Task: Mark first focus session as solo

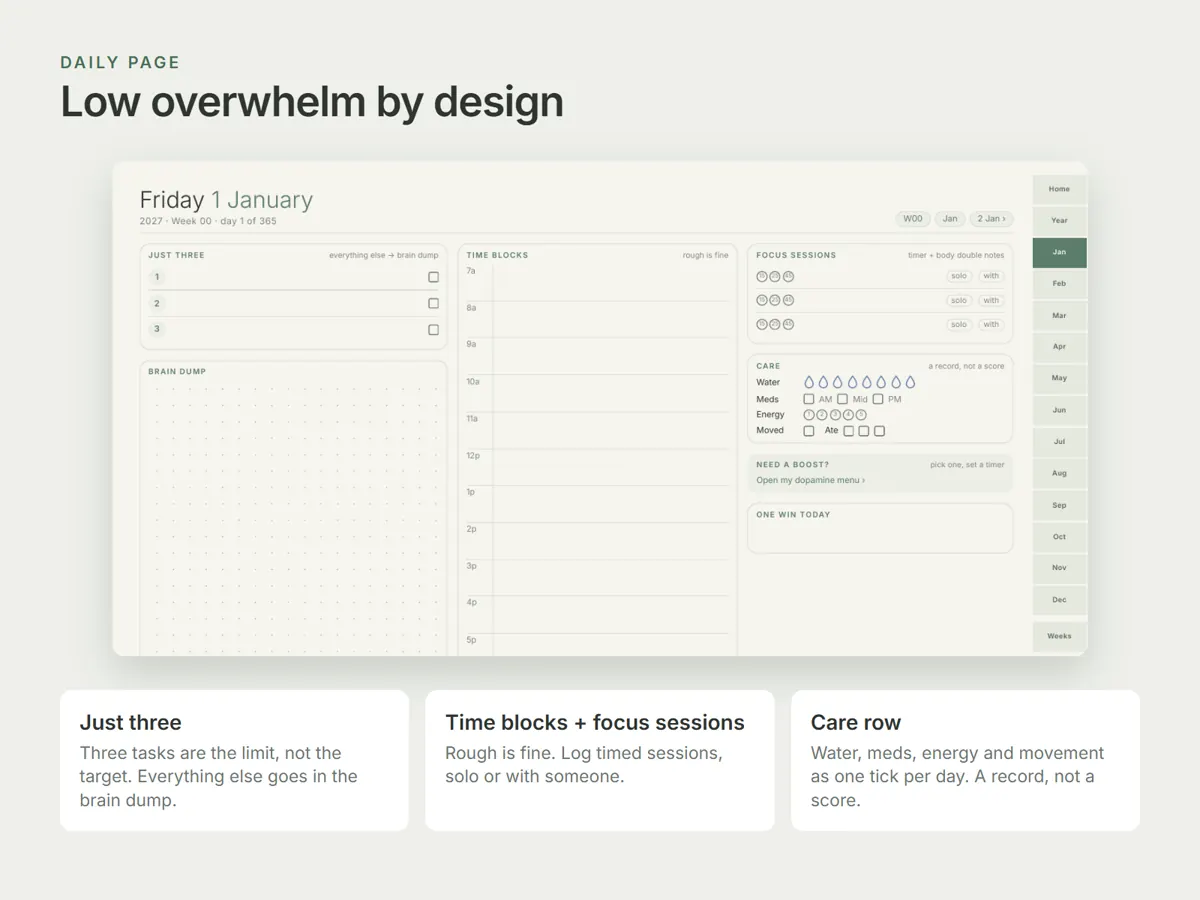Action: (x=959, y=276)
